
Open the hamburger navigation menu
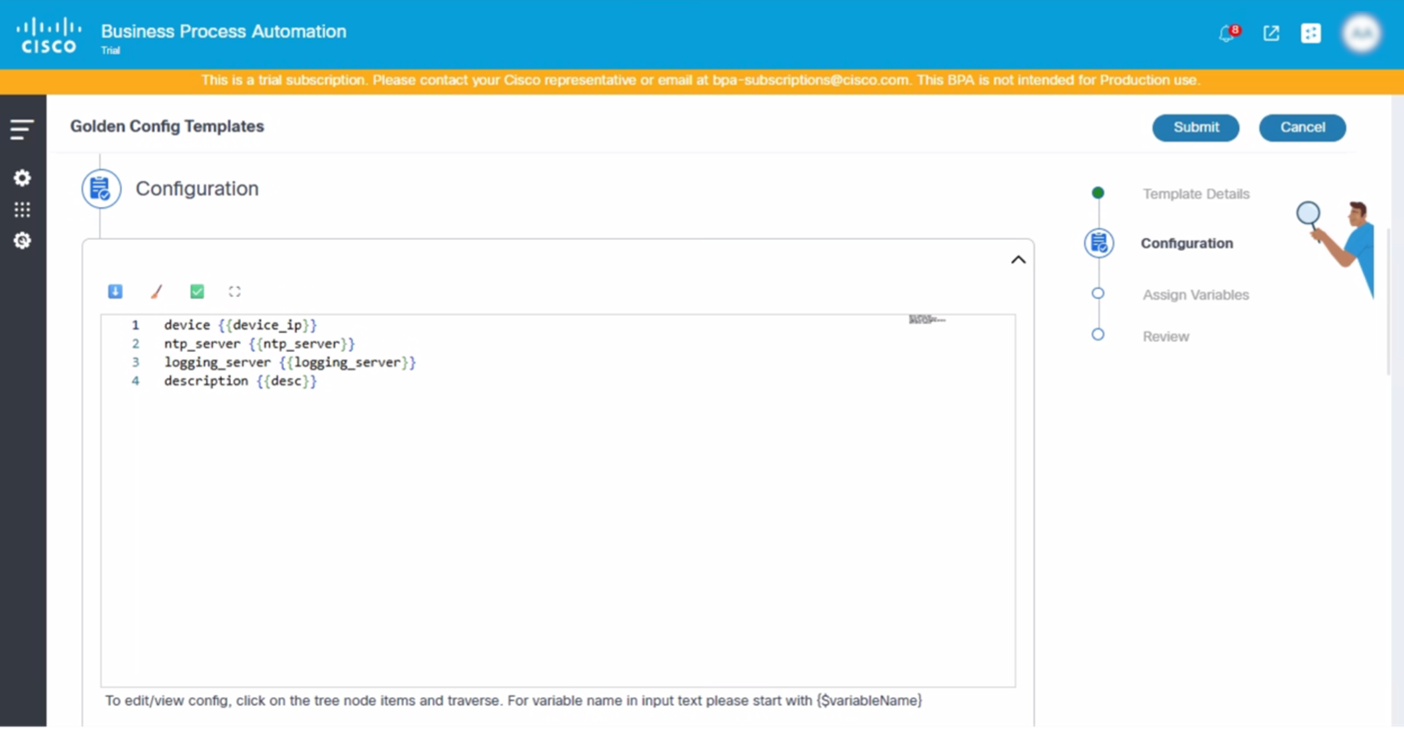coord(22,129)
